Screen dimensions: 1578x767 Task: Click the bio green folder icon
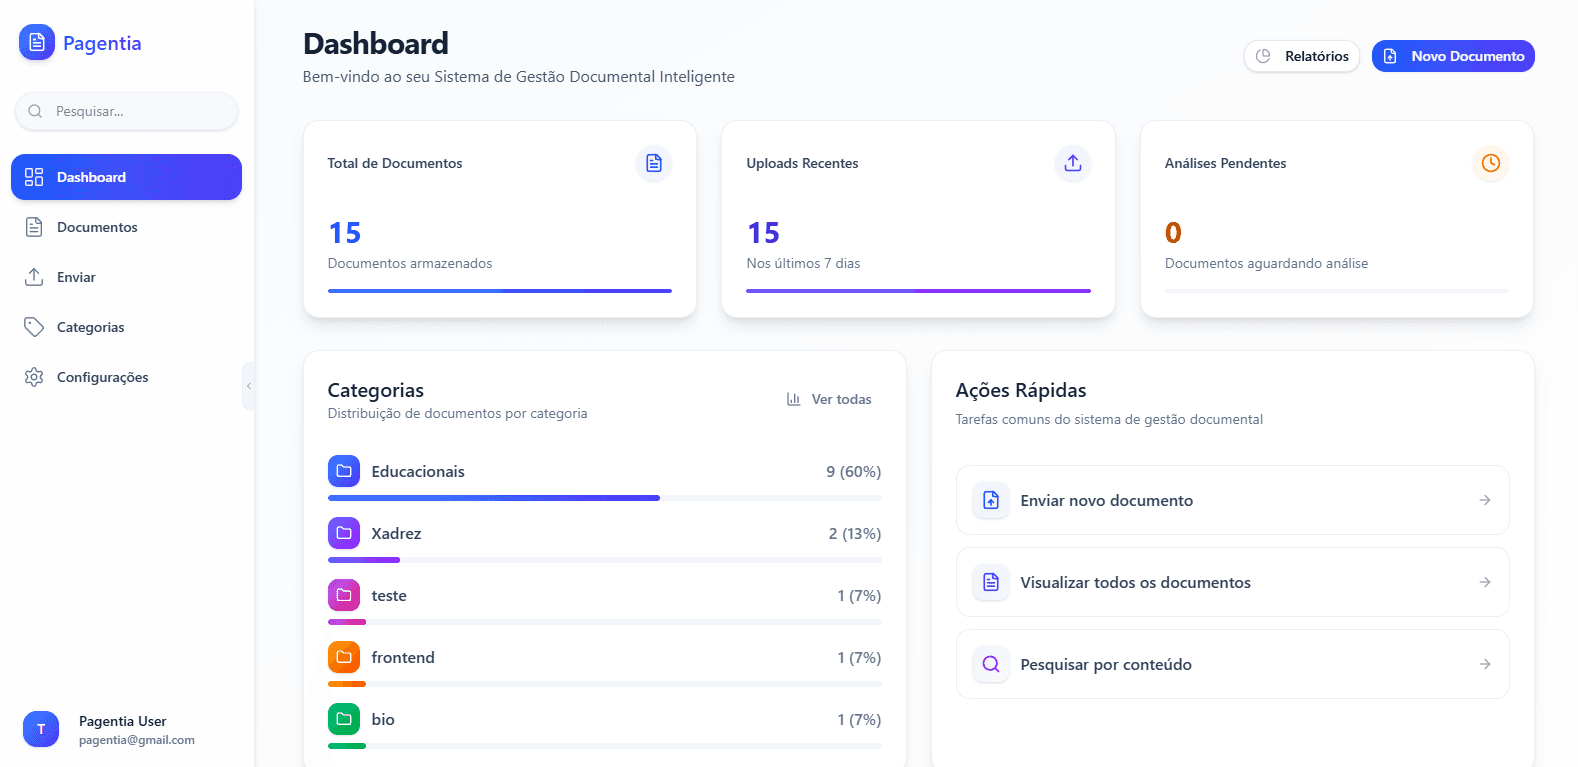pyautogui.click(x=344, y=719)
